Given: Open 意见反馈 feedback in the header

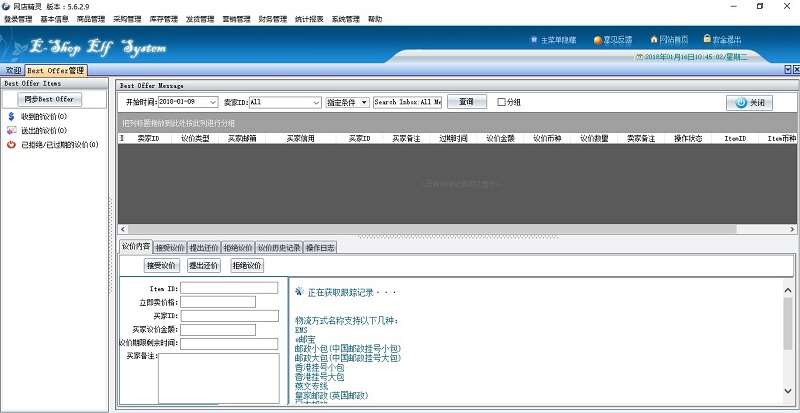Looking at the screenshot, I should 613,40.
